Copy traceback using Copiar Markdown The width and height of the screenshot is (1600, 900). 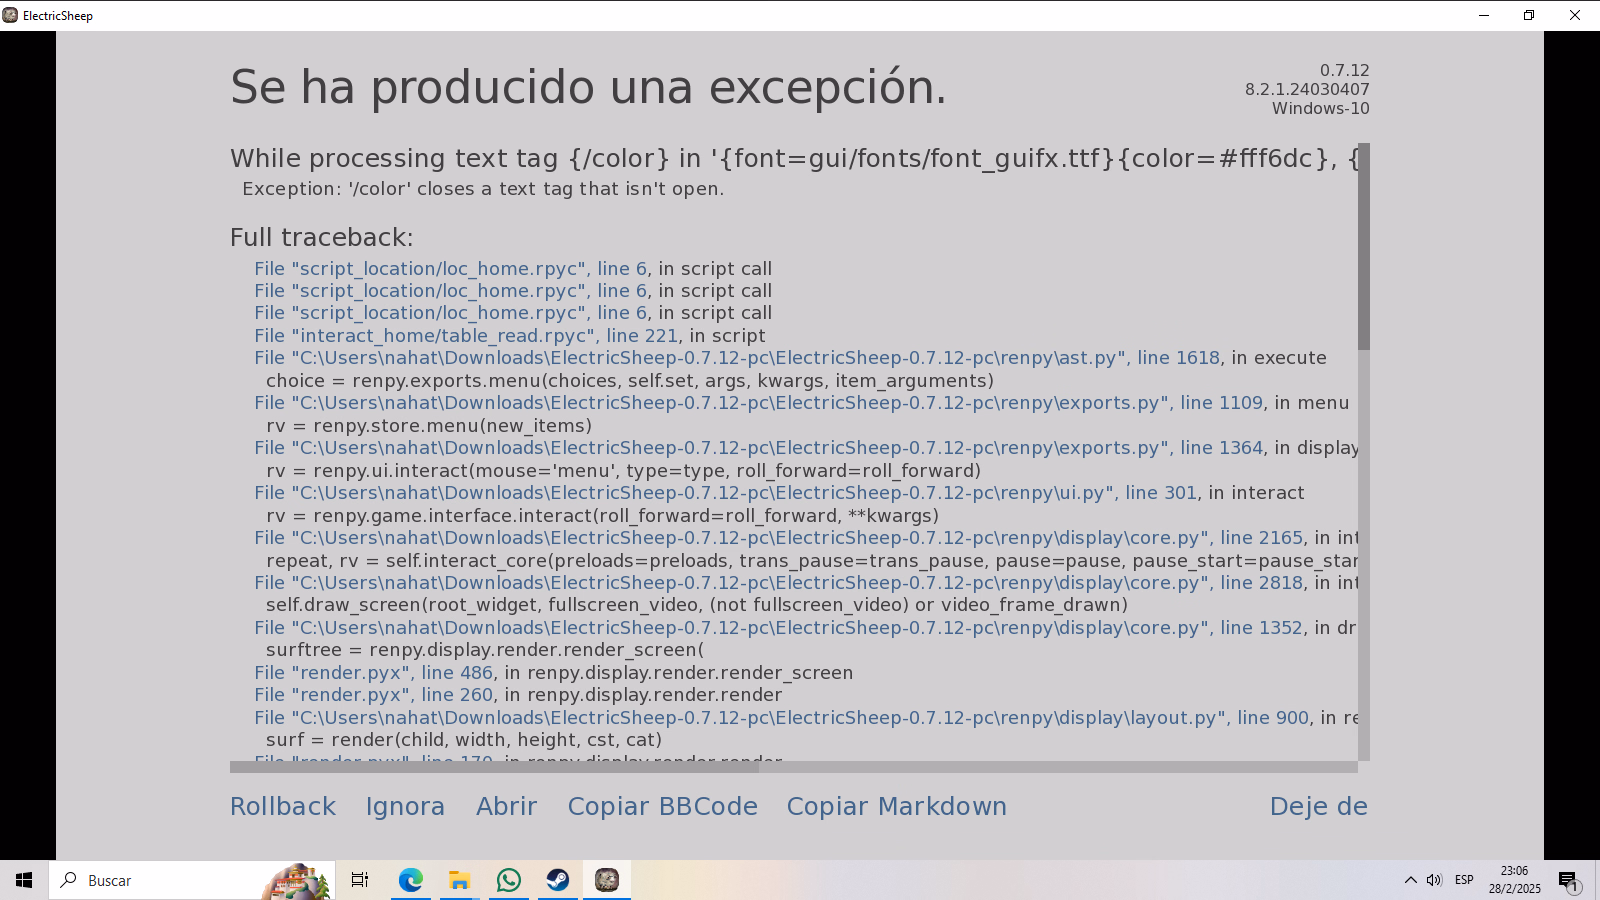(897, 806)
